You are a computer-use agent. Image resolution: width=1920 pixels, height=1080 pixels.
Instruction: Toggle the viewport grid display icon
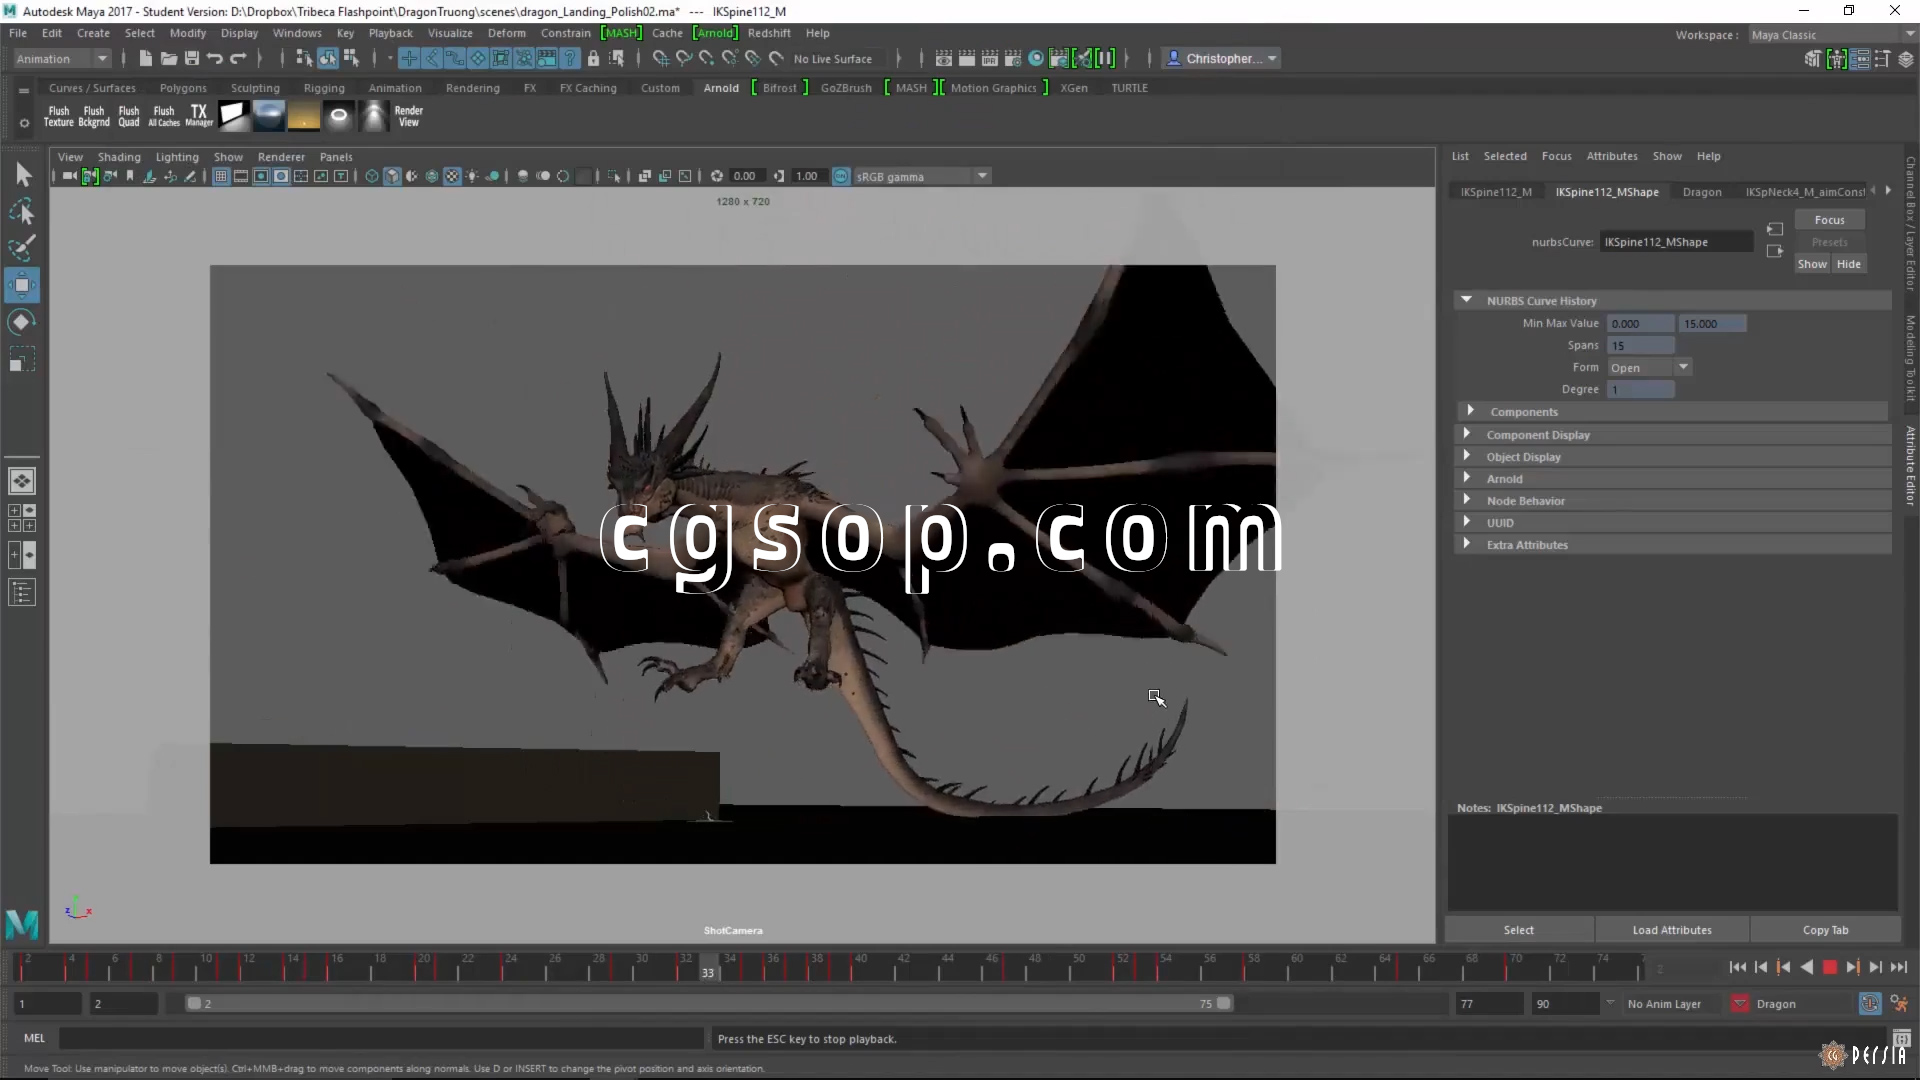pos(221,176)
